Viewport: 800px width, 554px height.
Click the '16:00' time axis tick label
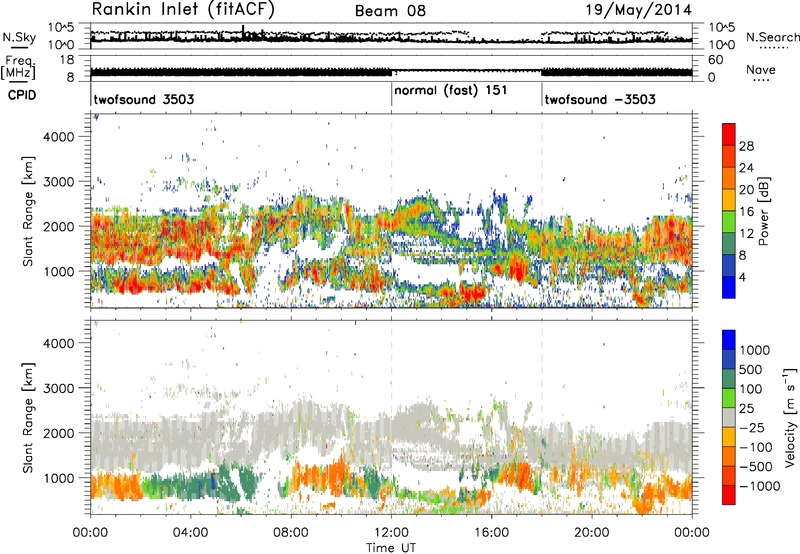click(x=491, y=533)
